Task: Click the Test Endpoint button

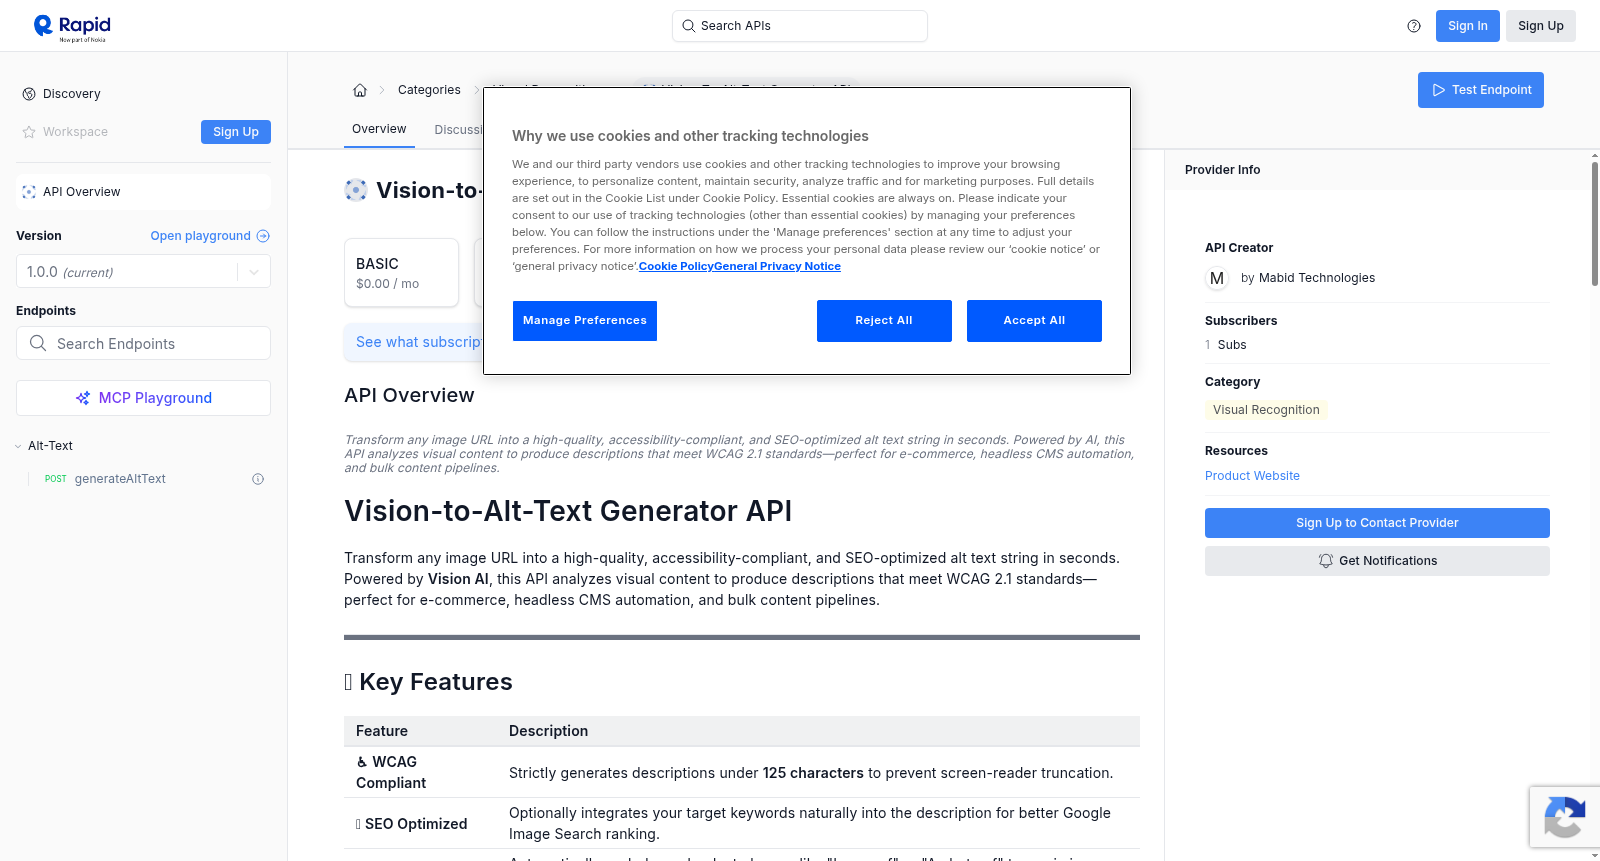Action: pyautogui.click(x=1480, y=90)
